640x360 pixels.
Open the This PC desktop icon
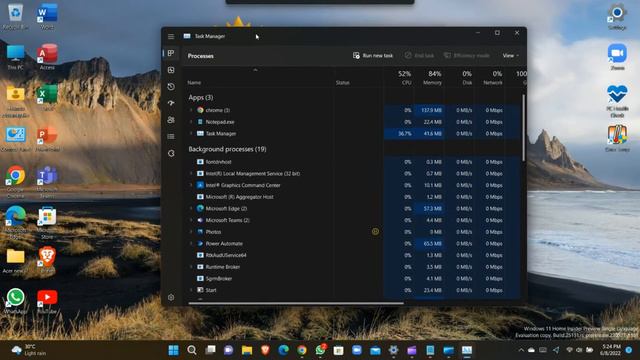(x=16, y=57)
